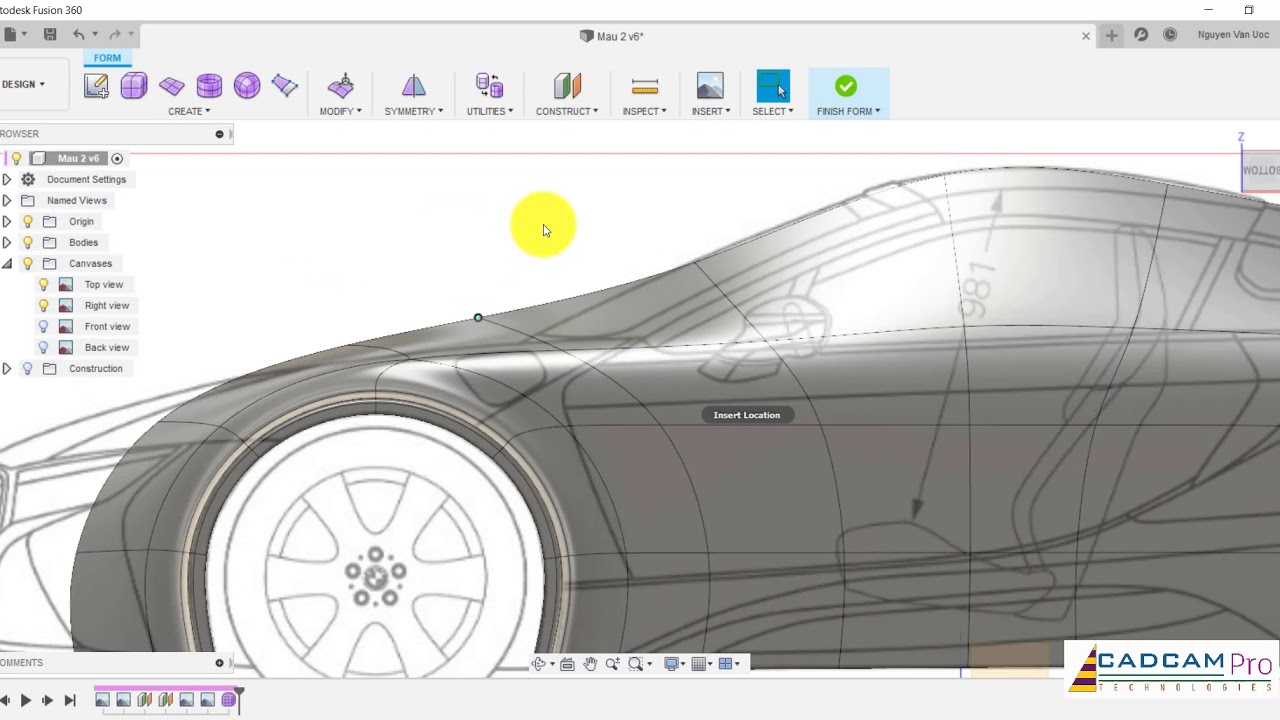The height and width of the screenshot is (720, 1280).
Task: Click the Undo arrow
Action: coord(79,34)
